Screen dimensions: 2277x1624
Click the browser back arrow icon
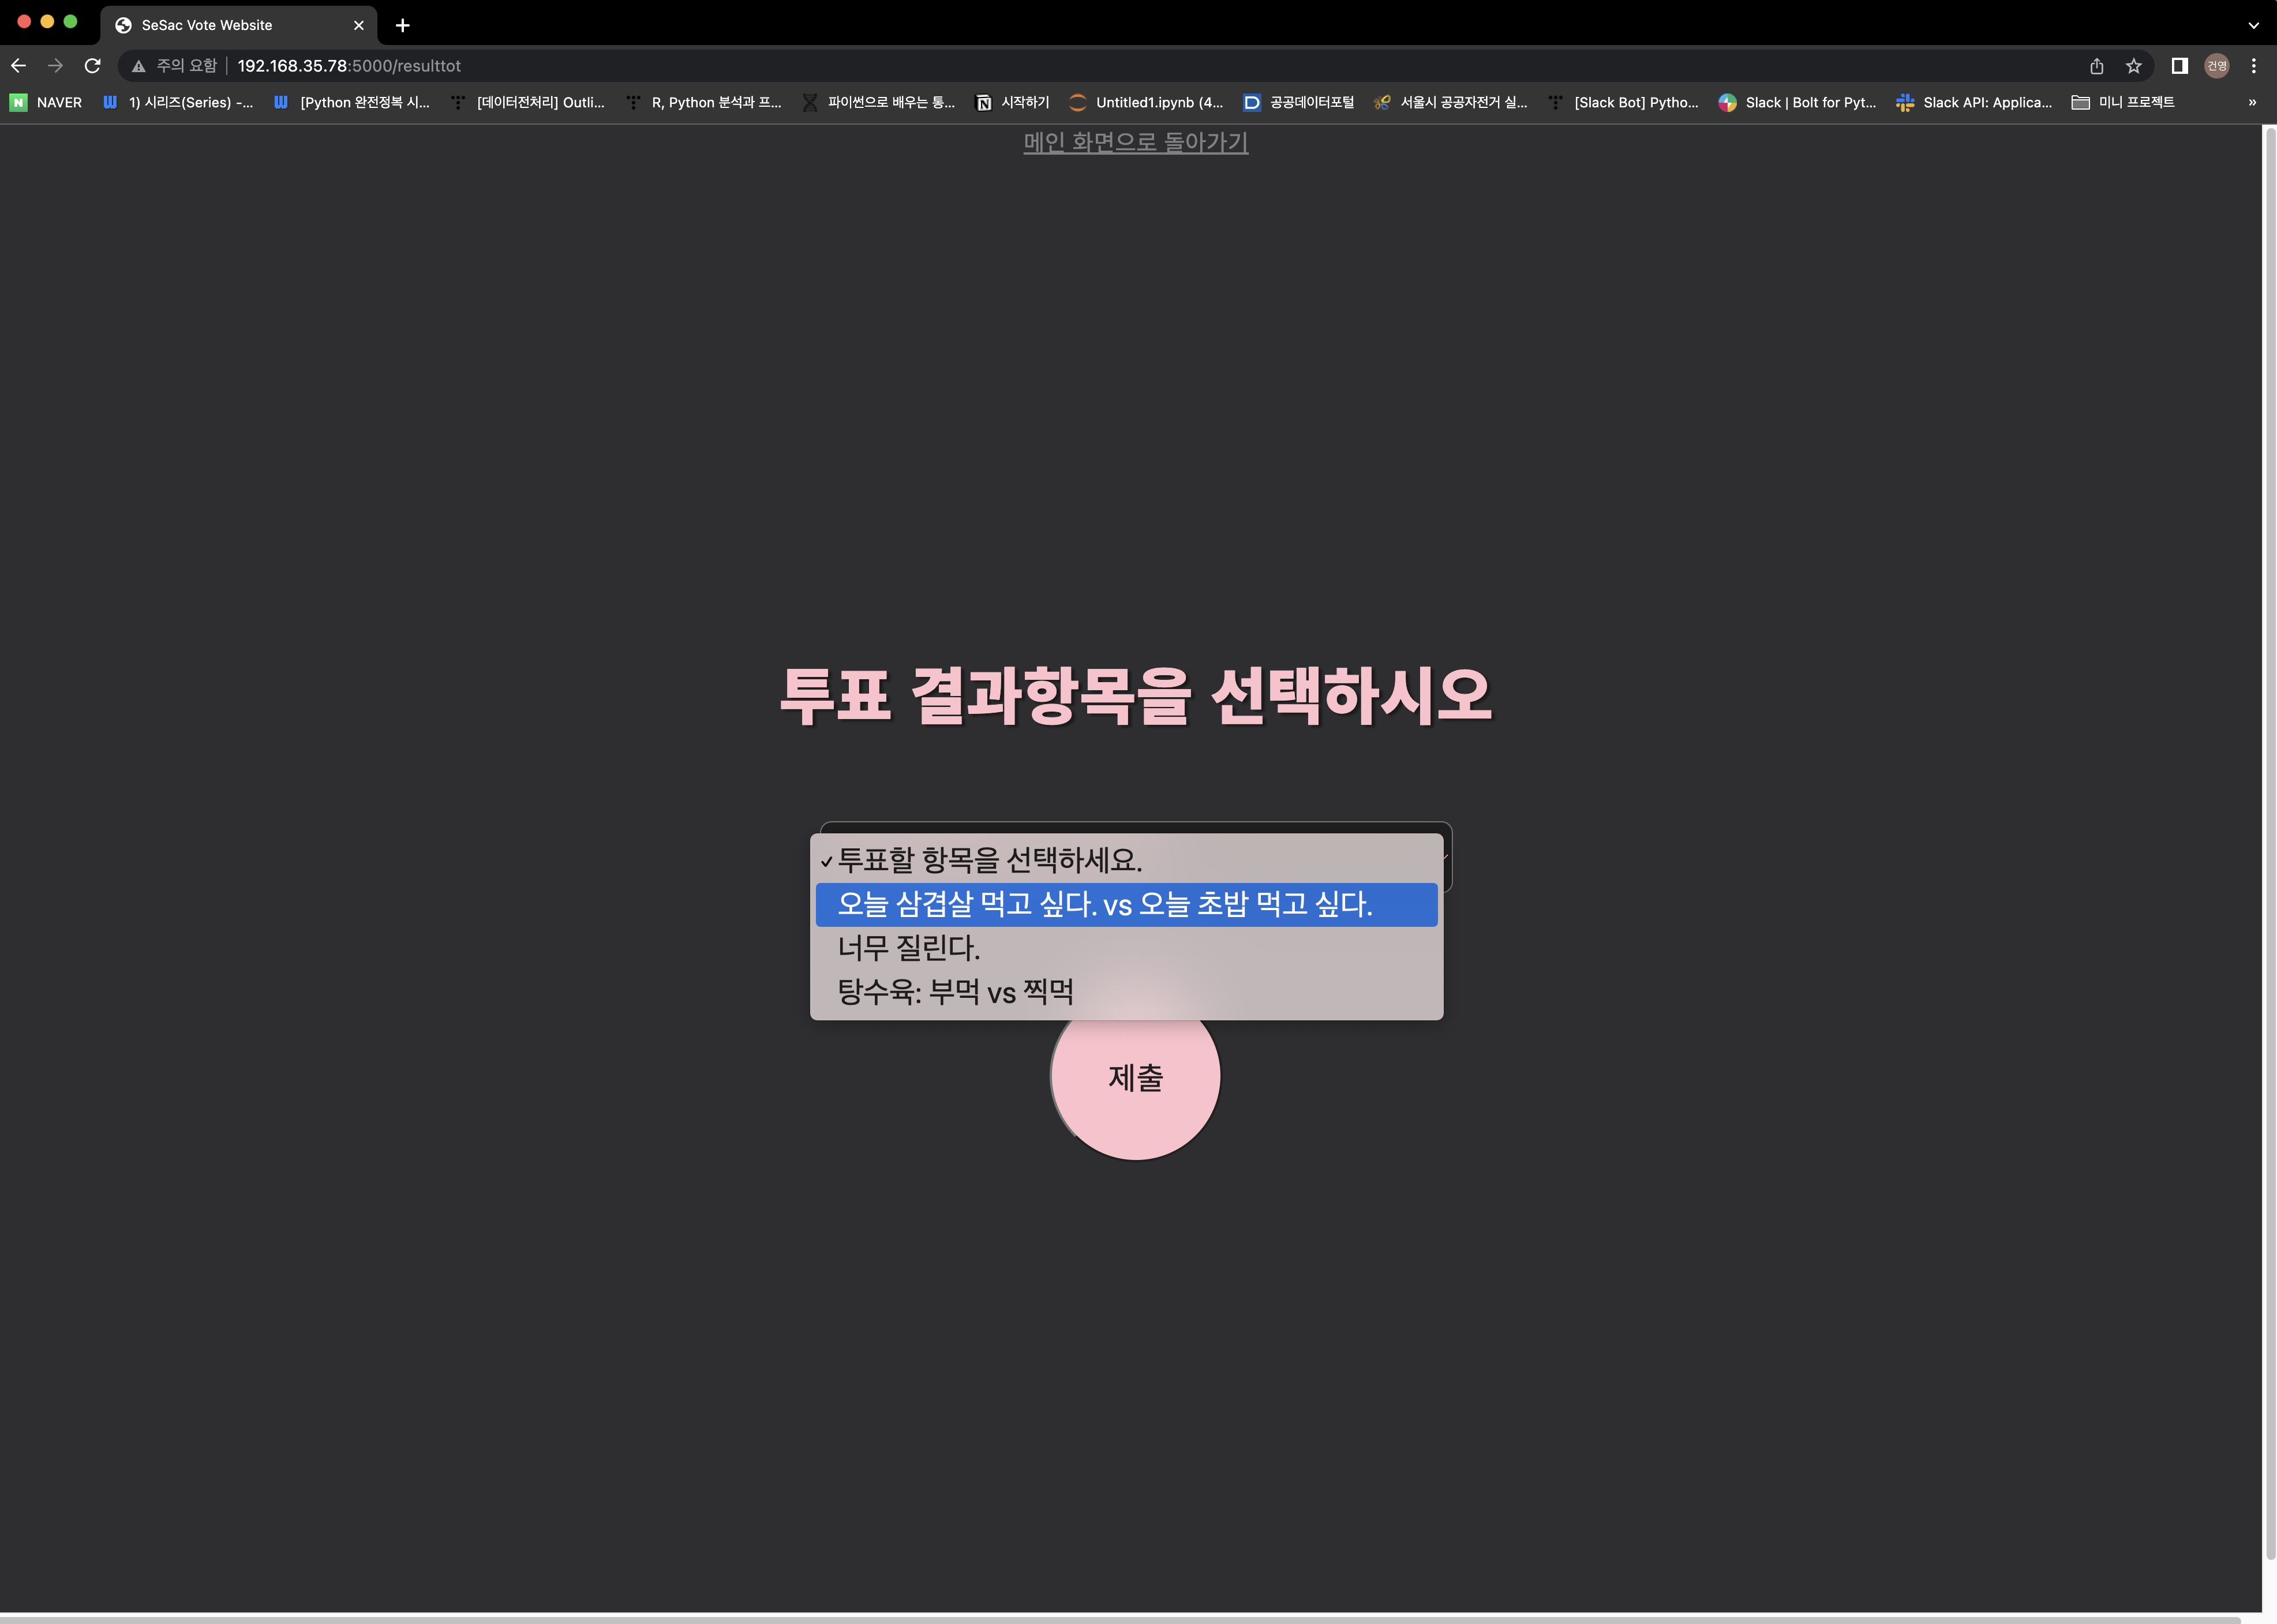tap(18, 66)
